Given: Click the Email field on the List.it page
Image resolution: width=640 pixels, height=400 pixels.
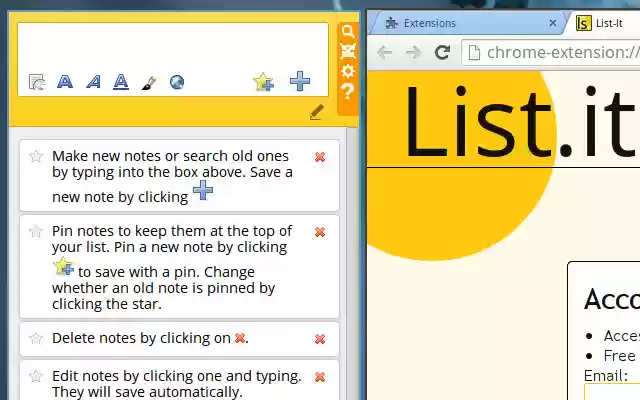Looking at the screenshot, I should click(612, 391).
